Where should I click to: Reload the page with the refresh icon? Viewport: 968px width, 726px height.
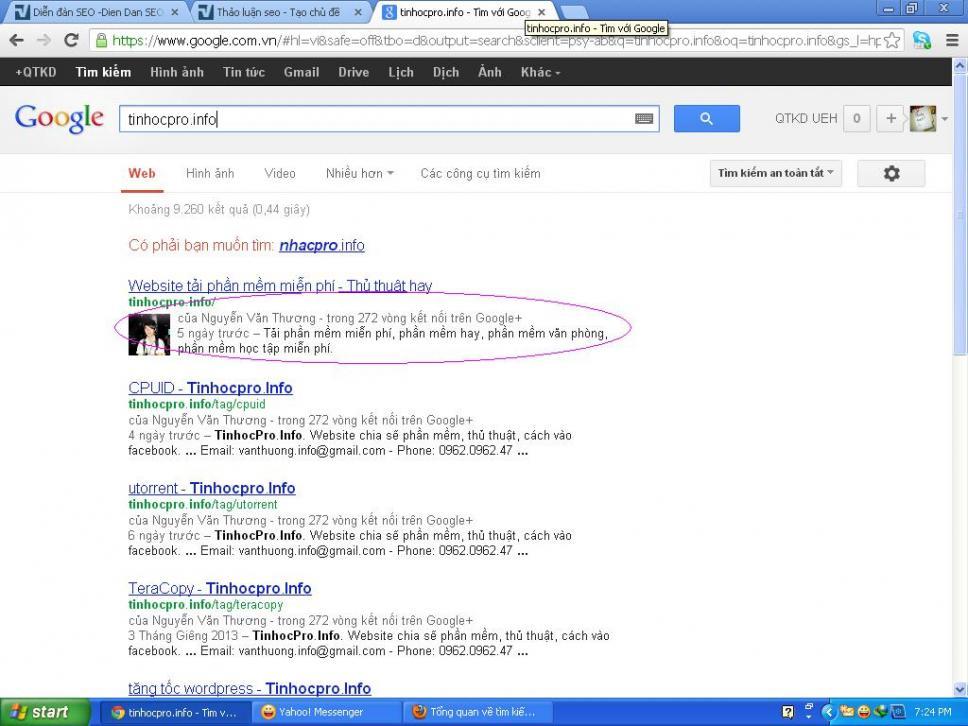72,41
